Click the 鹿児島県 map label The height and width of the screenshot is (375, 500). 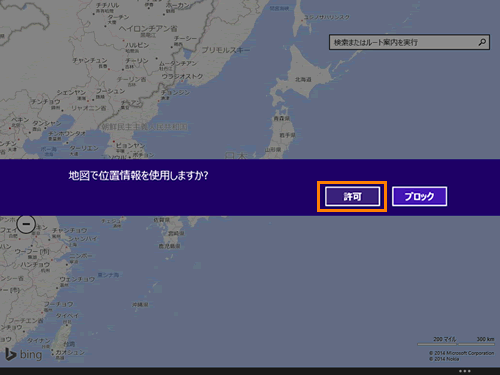(169, 246)
